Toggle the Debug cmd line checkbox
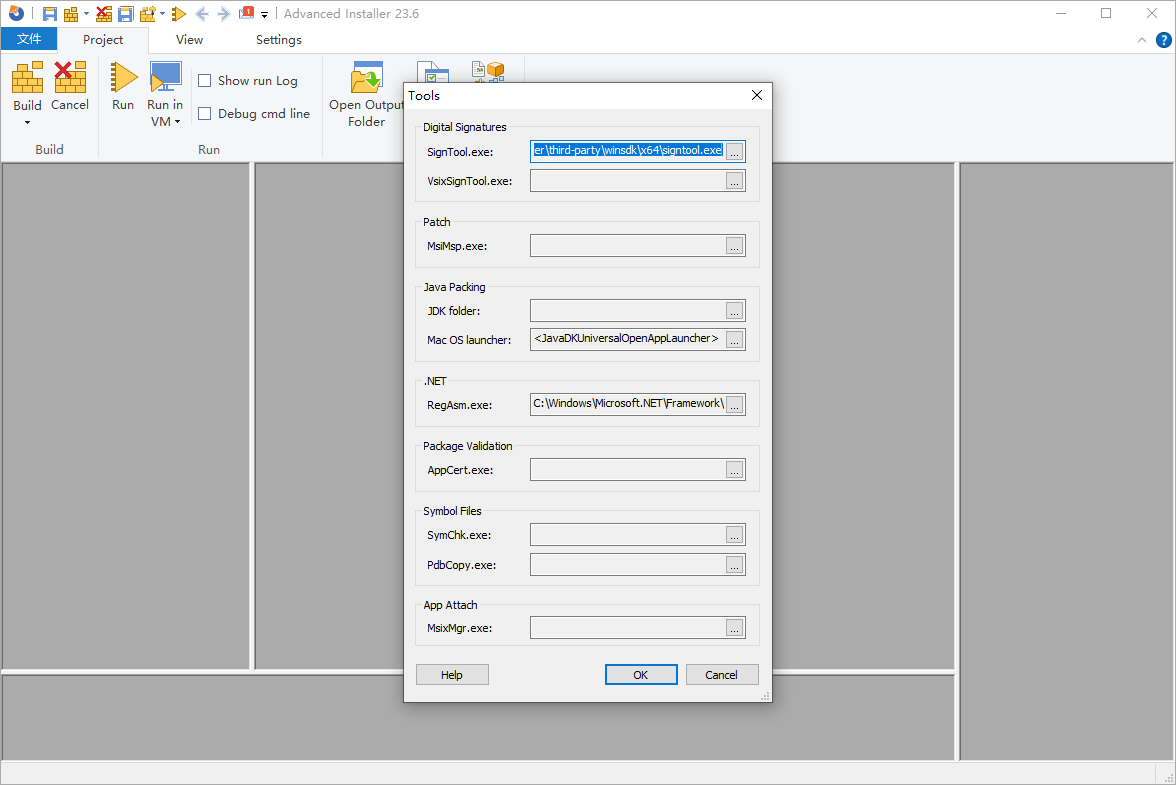The width and height of the screenshot is (1176, 785). pyautogui.click(x=205, y=114)
